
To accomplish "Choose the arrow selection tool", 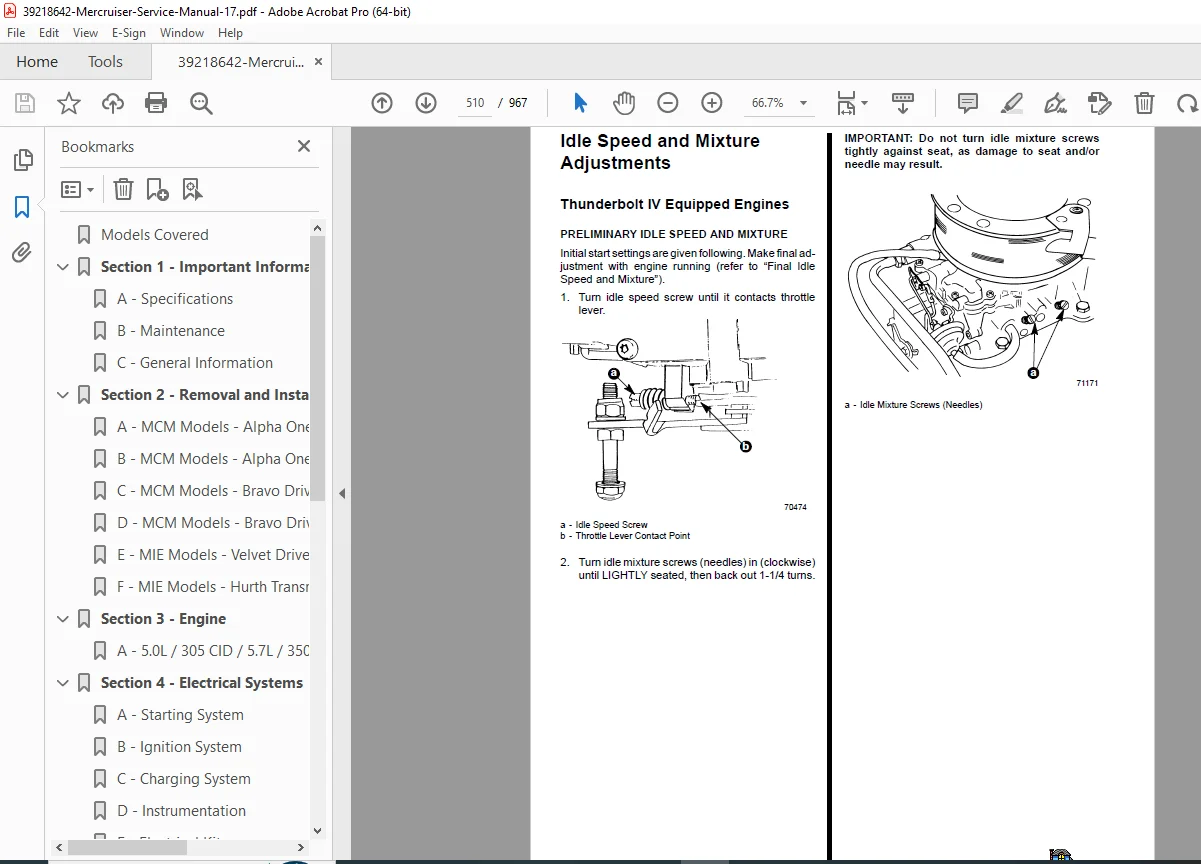I will tap(581, 103).
